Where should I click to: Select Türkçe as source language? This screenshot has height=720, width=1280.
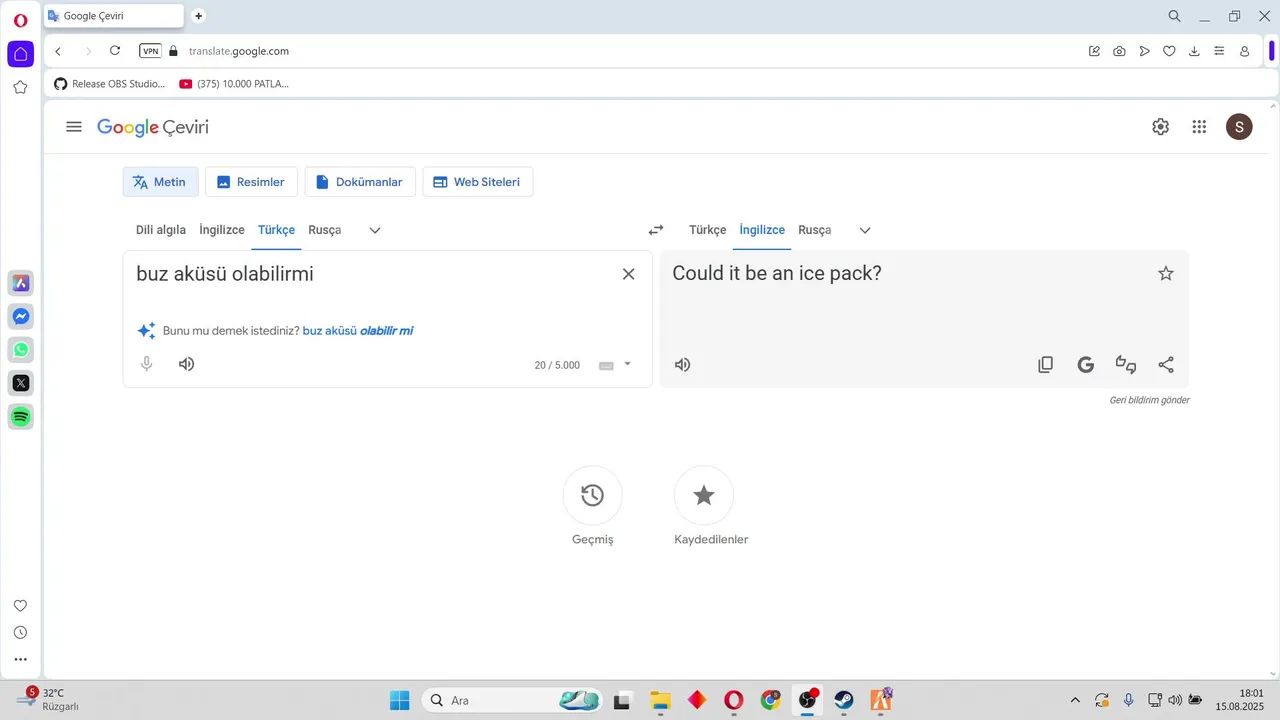pyautogui.click(x=276, y=230)
